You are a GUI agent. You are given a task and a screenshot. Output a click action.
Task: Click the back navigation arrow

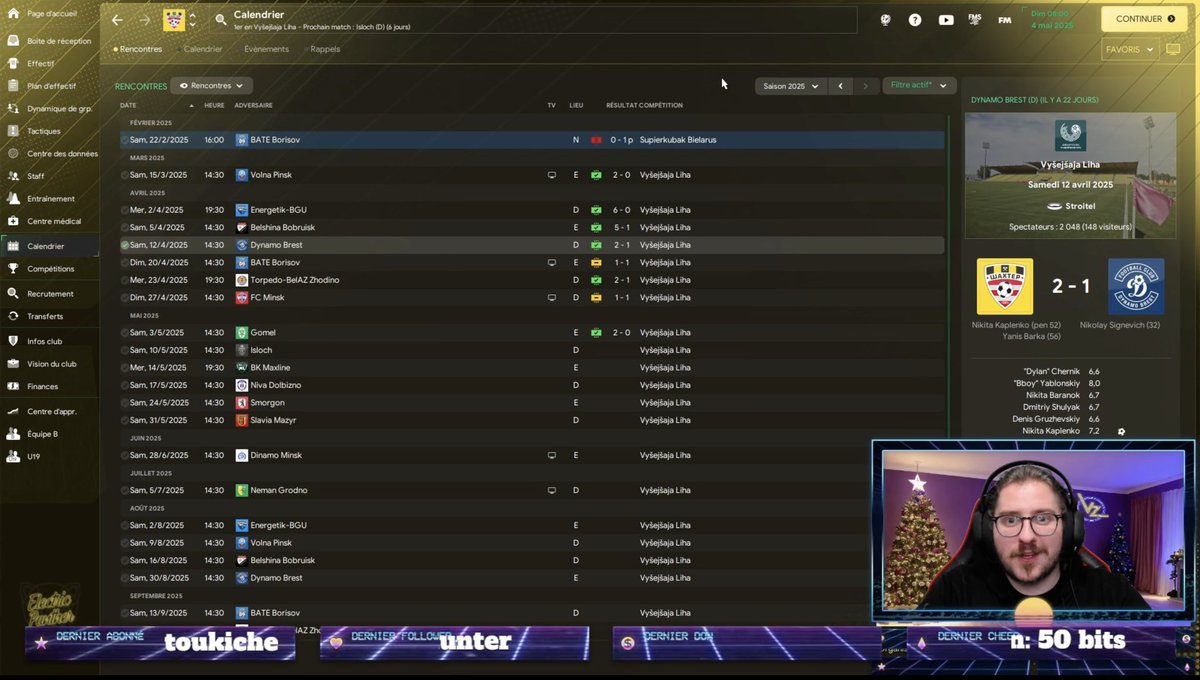(x=117, y=20)
